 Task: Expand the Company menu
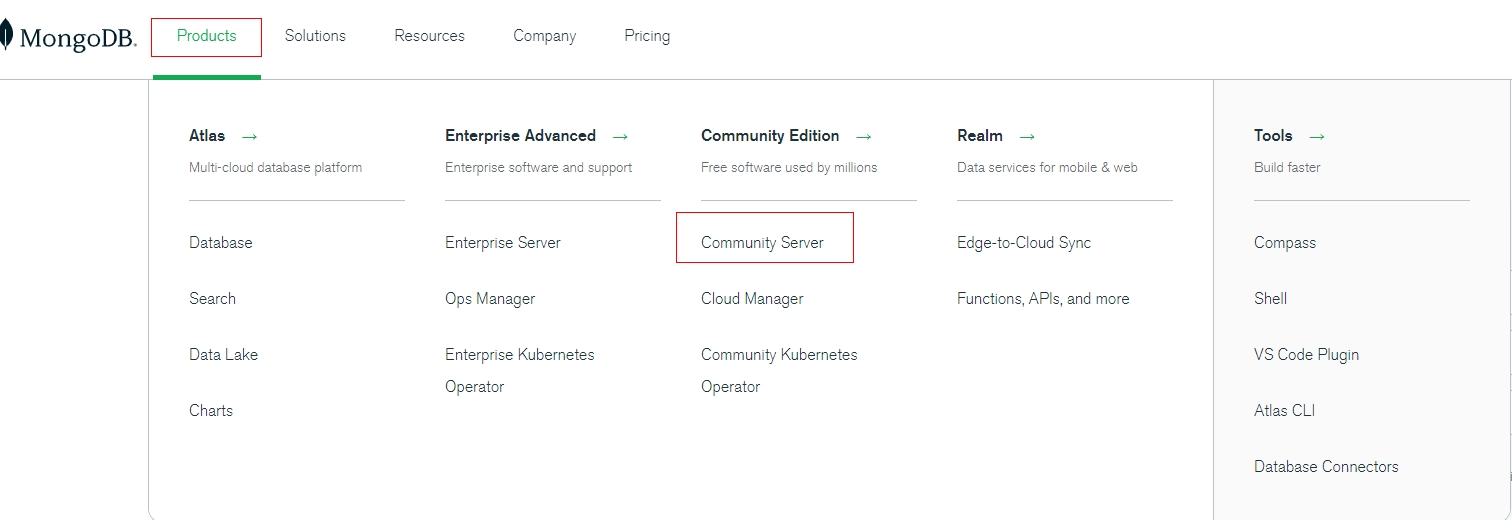point(544,36)
